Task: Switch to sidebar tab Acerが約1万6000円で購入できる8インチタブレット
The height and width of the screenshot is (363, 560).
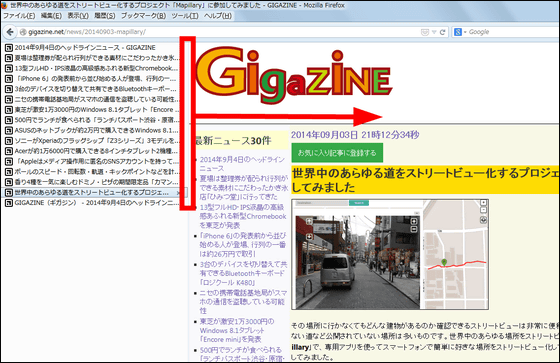Action: click(92, 151)
